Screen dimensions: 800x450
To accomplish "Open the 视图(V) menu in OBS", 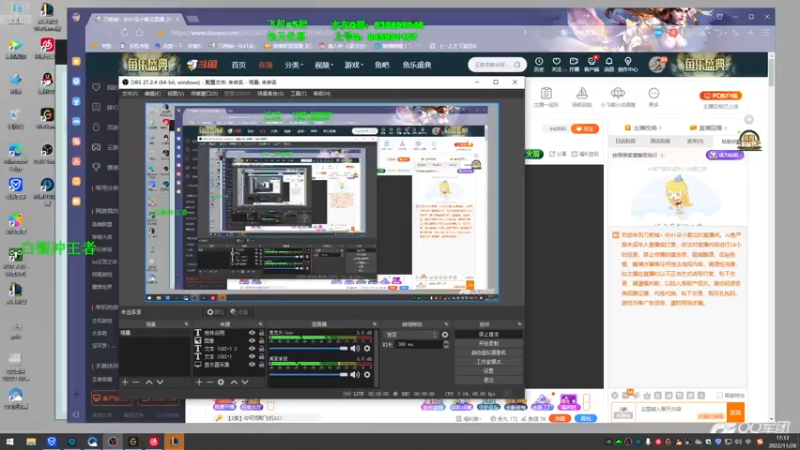I will tap(176, 94).
